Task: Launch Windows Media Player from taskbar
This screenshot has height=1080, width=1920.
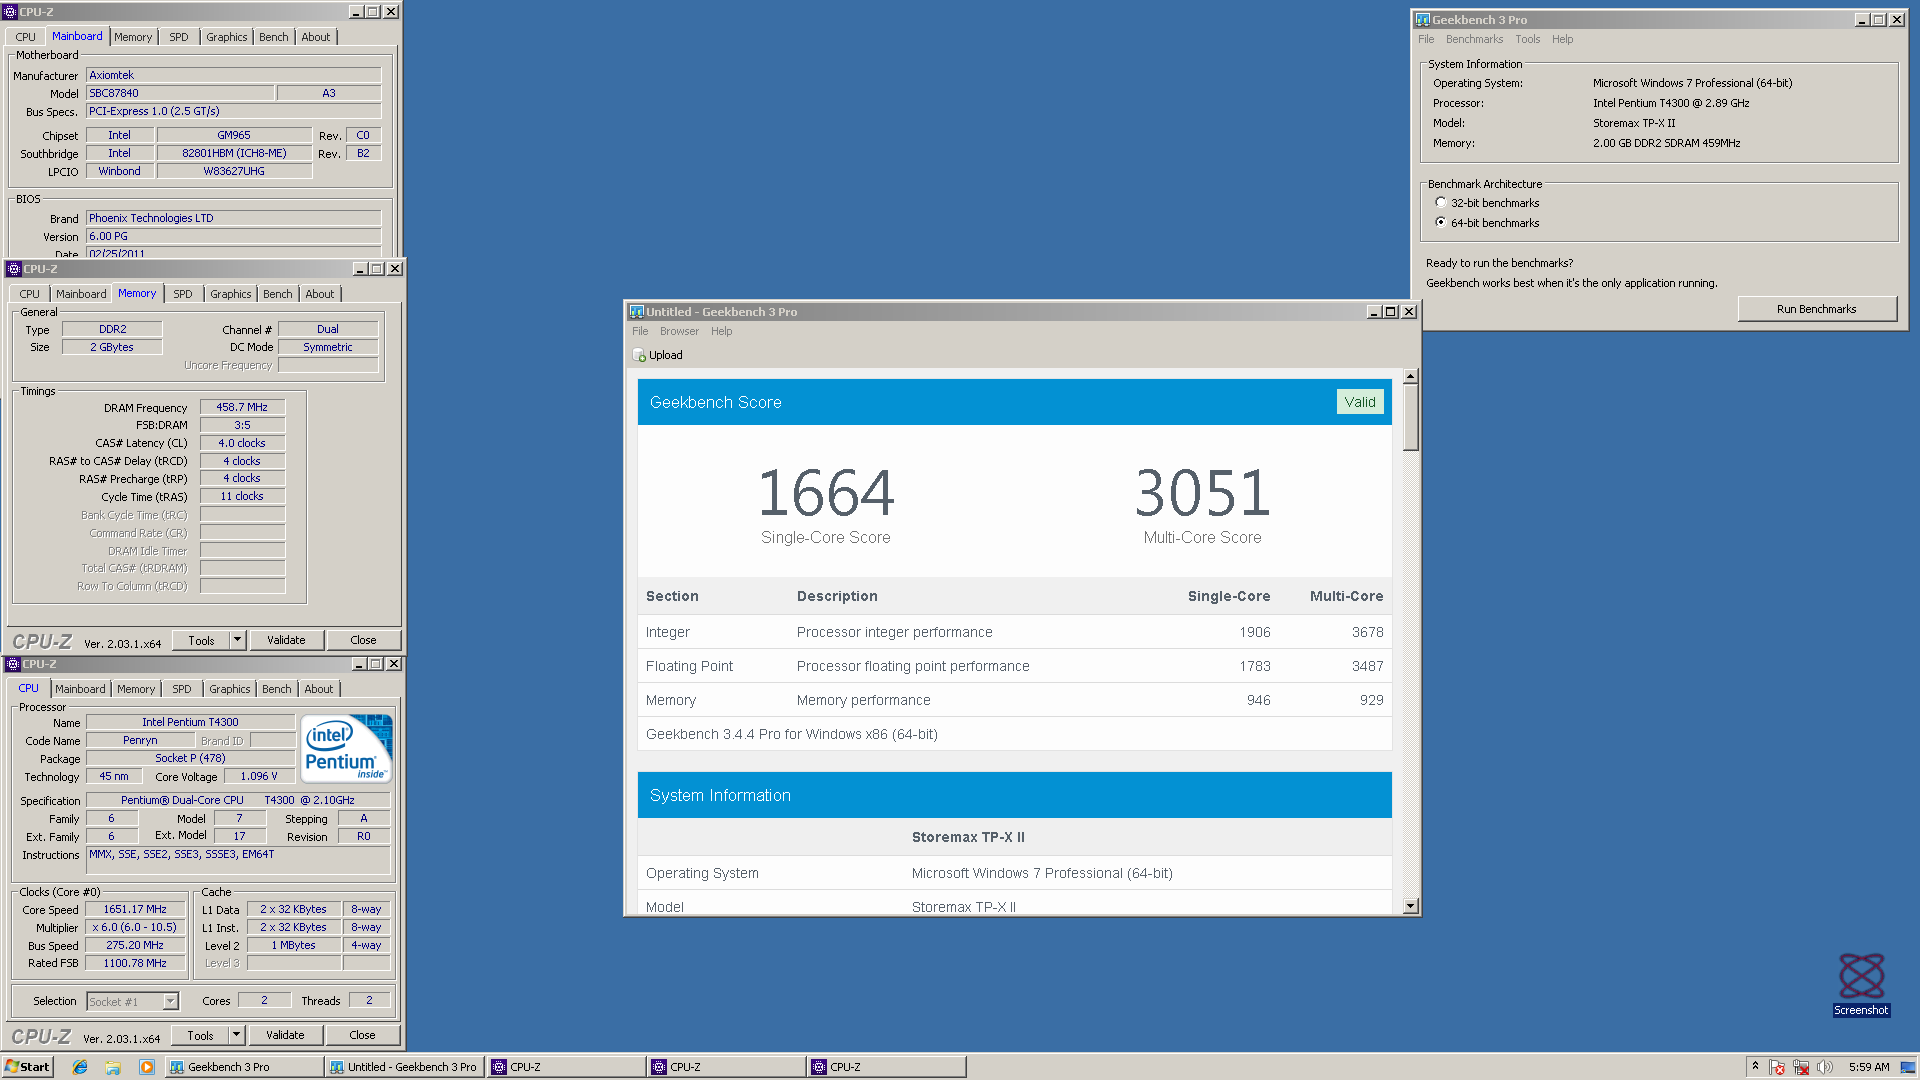Action: click(147, 1067)
